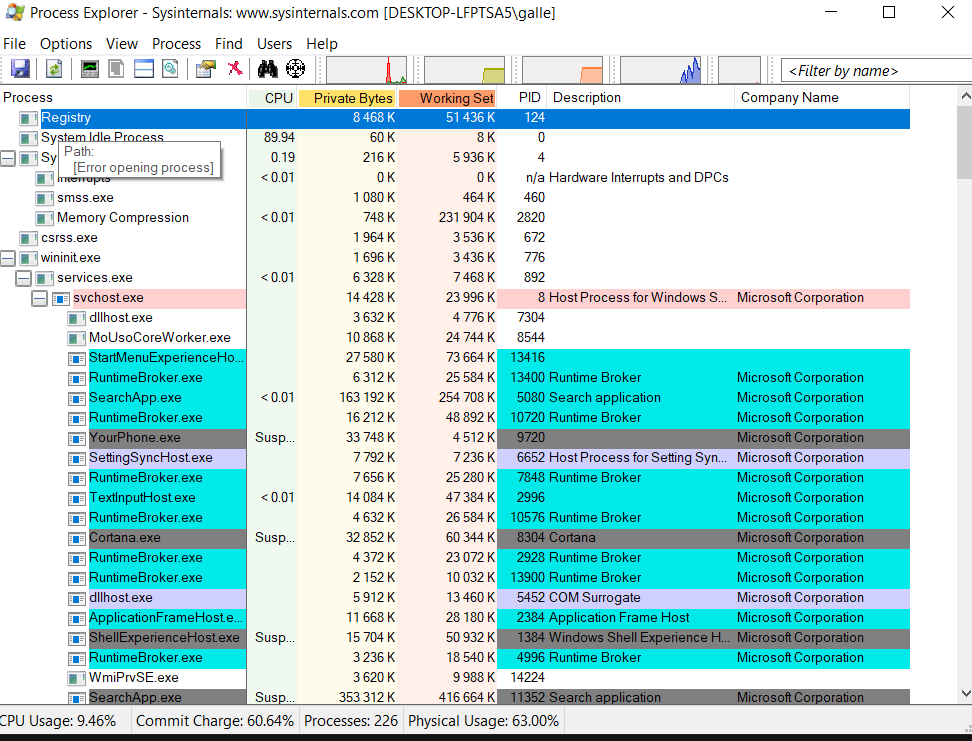Collapse the svchost.exe tree node
This screenshot has height=741, width=972.
click(x=40, y=298)
